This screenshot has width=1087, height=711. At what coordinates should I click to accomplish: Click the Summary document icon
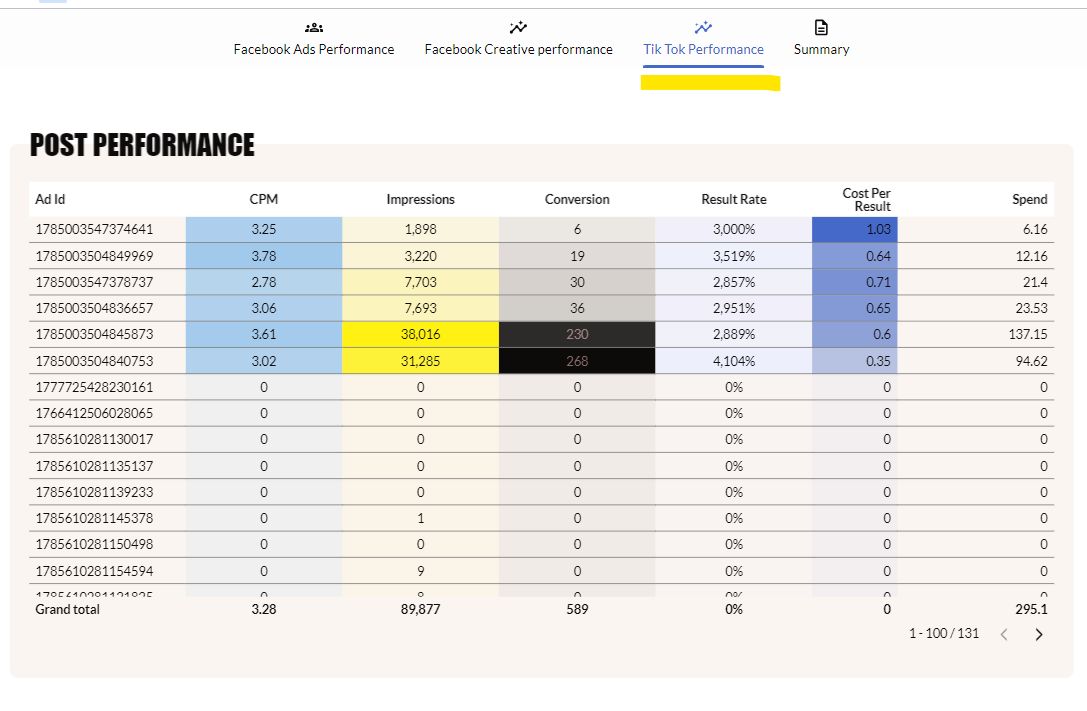(821, 28)
